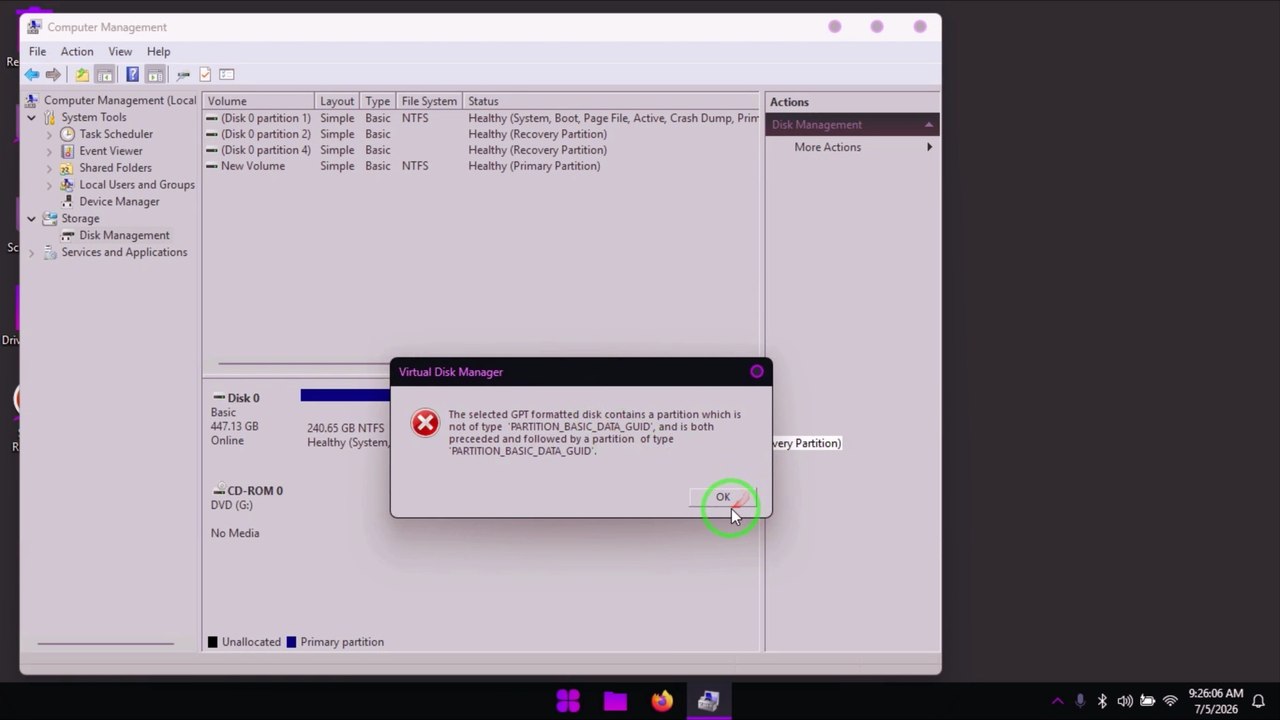Collapse the Storage node
1280x720 pixels.
31,218
